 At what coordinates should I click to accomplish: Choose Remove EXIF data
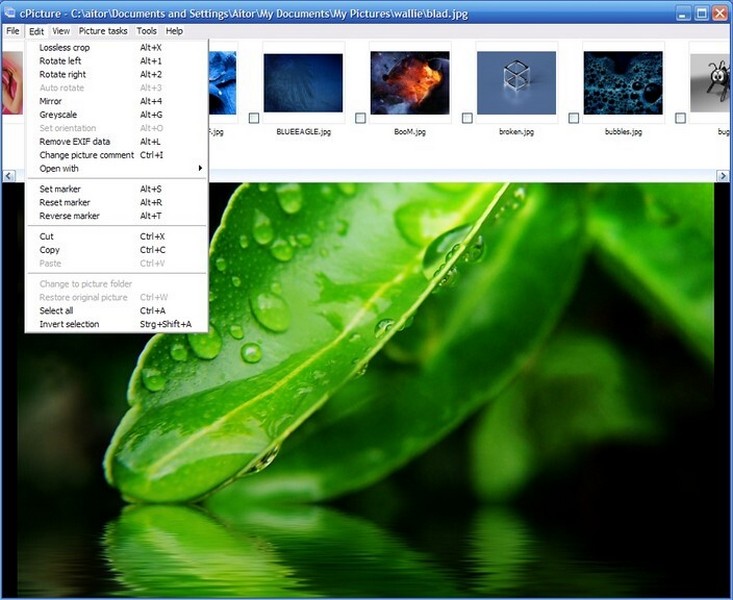coord(116,141)
